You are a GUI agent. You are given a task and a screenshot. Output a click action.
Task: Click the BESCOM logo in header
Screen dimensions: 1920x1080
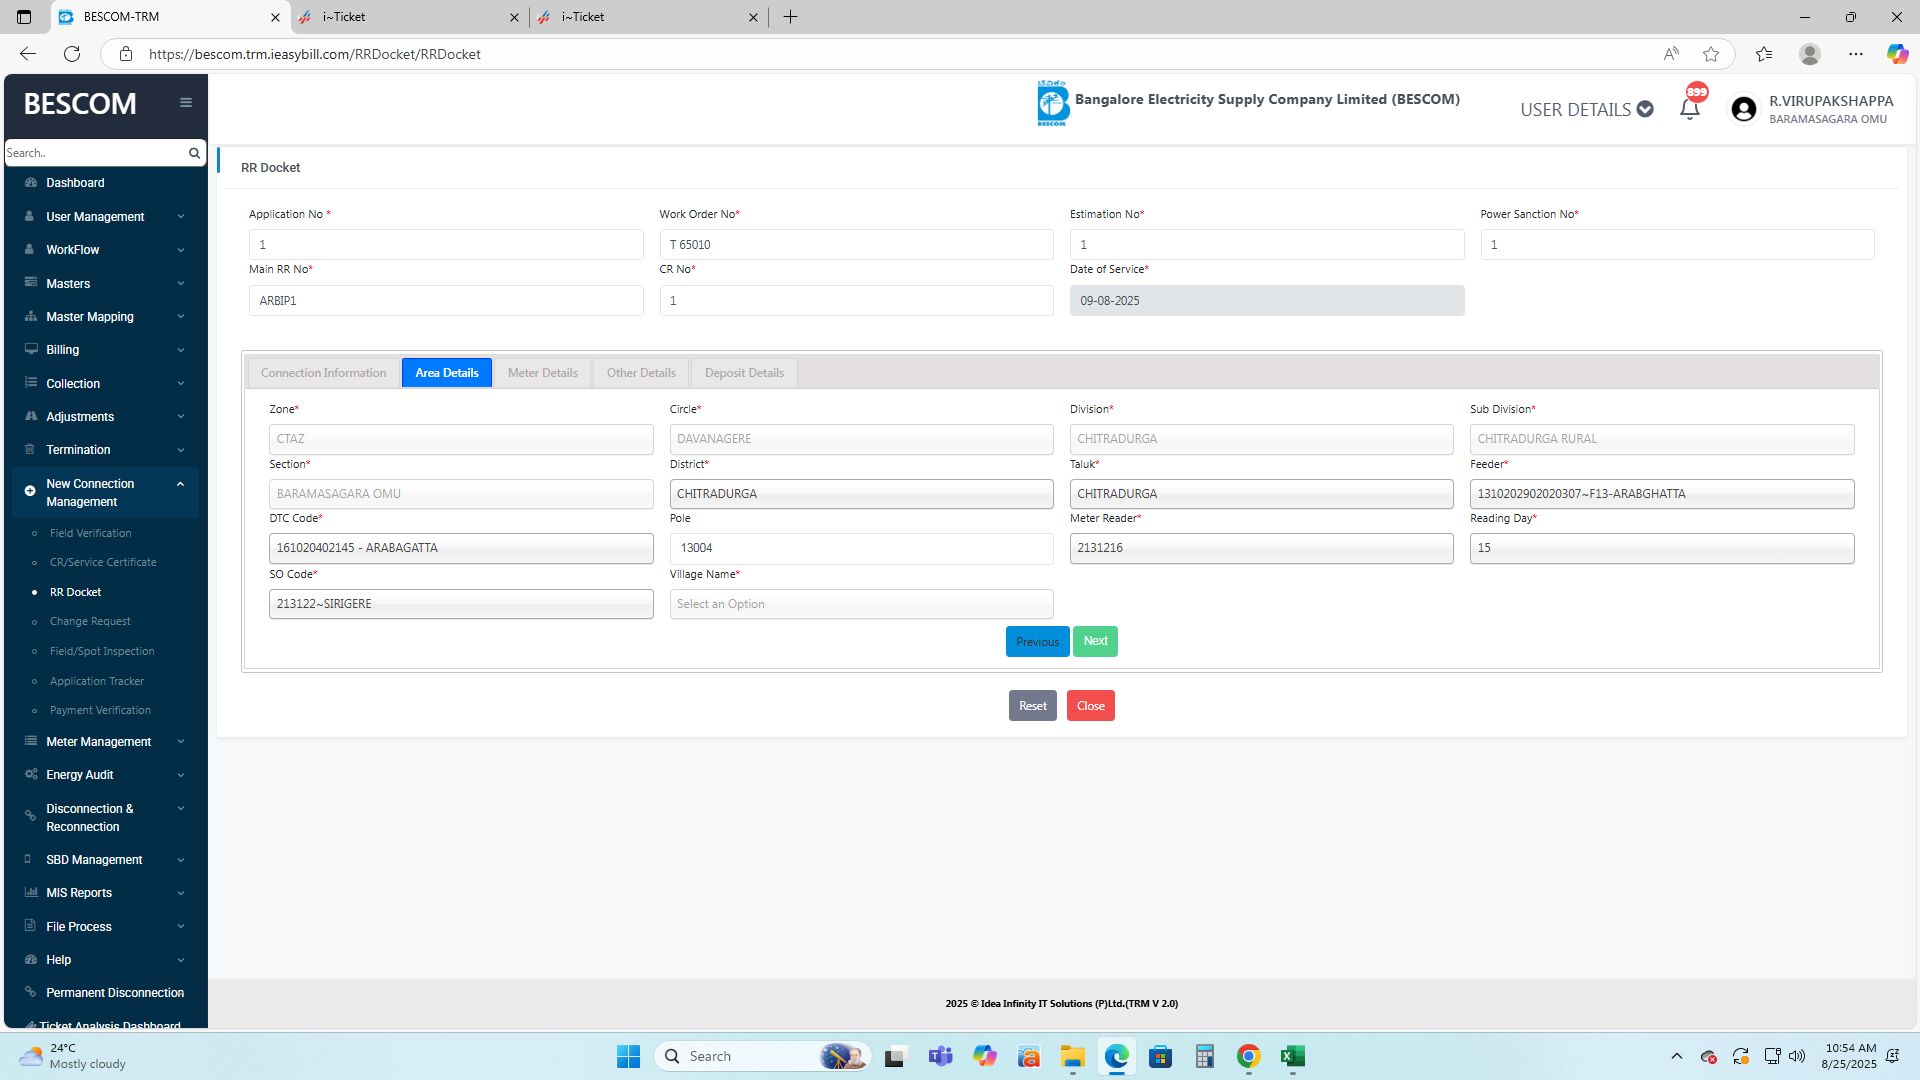[x=1053, y=103]
